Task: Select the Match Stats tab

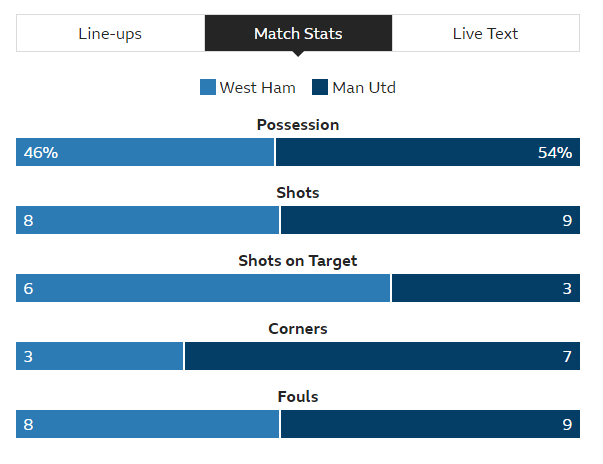Action: tap(298, 34)
